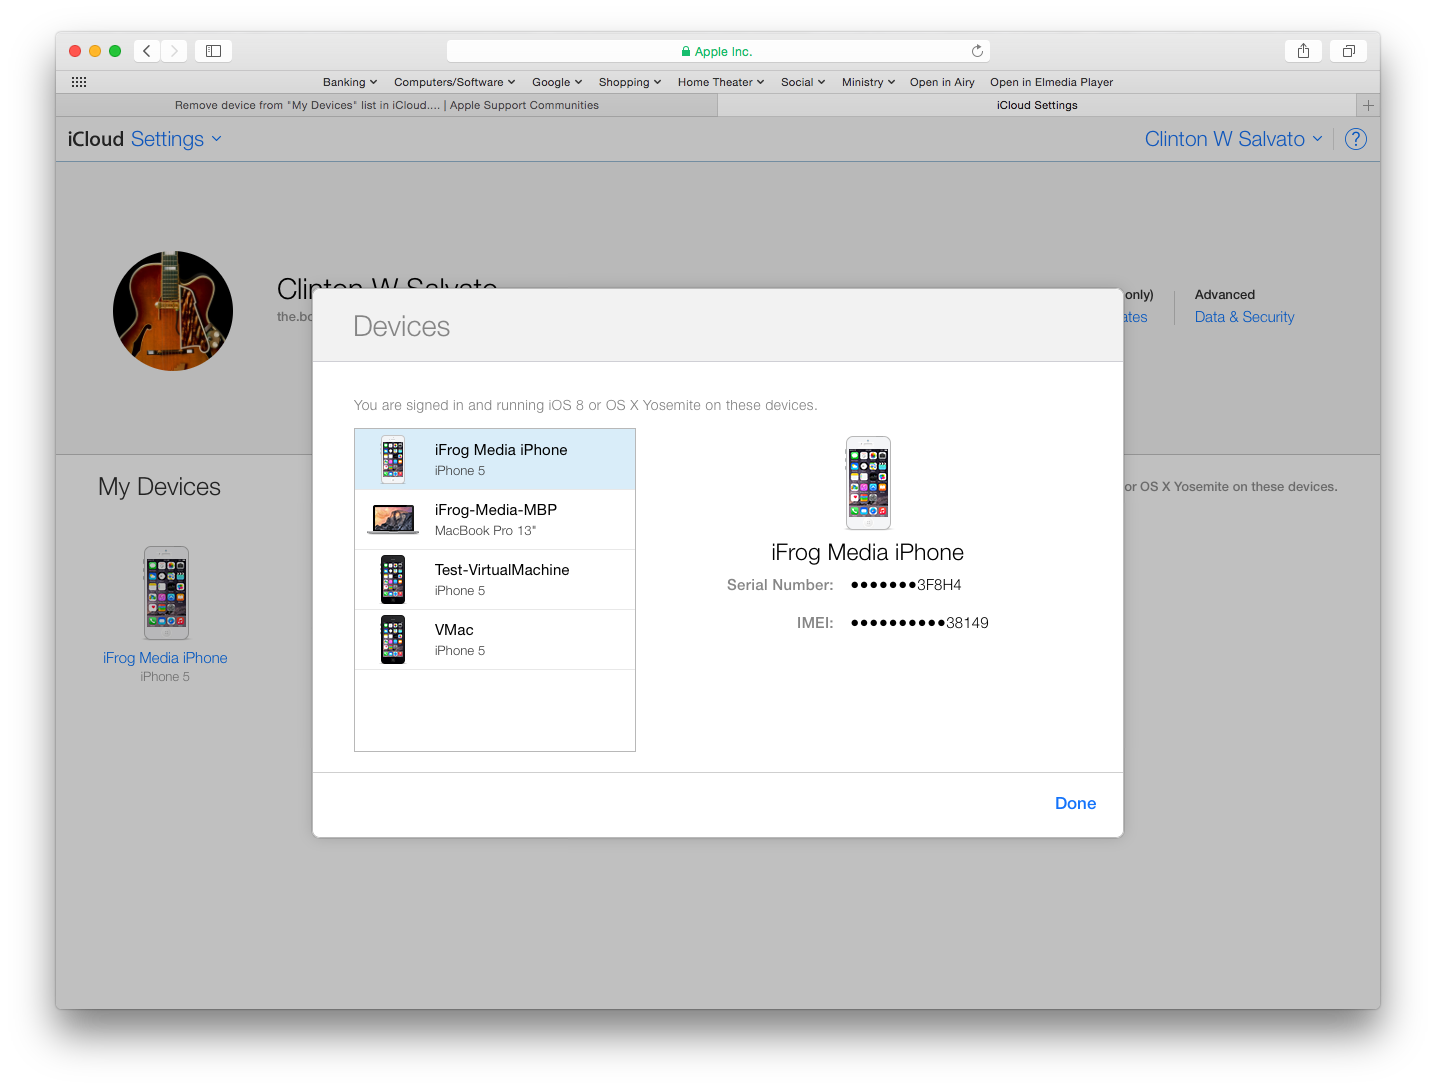The image size is (1436, 1089).
Task: Reload the page in the address bar
Action: coord(977,51)
